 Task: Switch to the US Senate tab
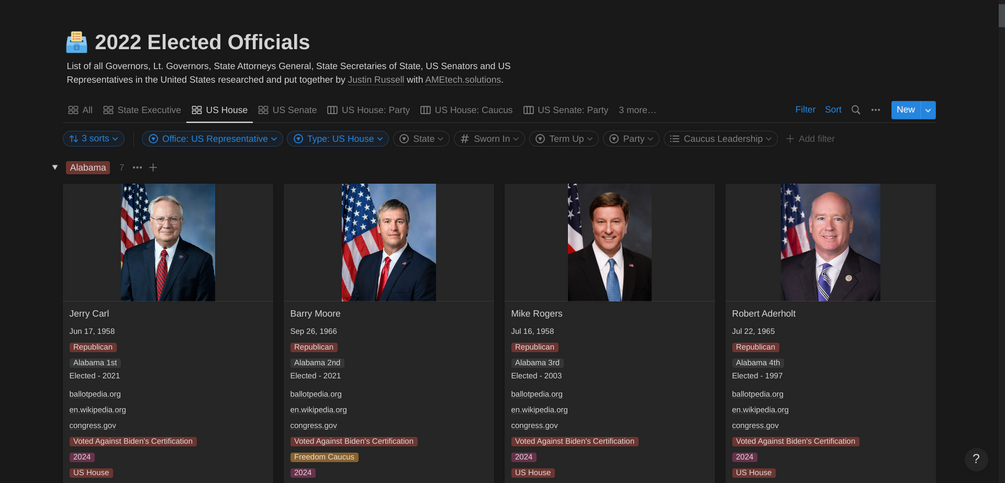tap(287, 110)
